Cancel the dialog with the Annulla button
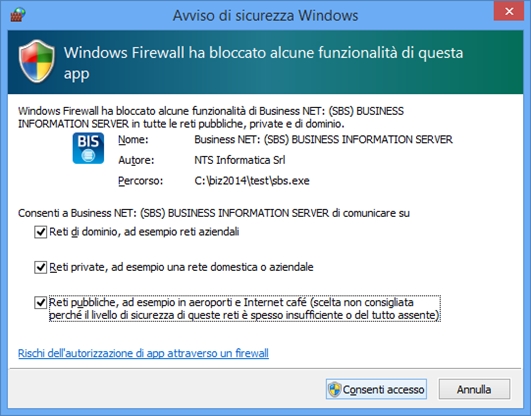The height and width of the screenshot is (416, 531). tap(474, 389)
